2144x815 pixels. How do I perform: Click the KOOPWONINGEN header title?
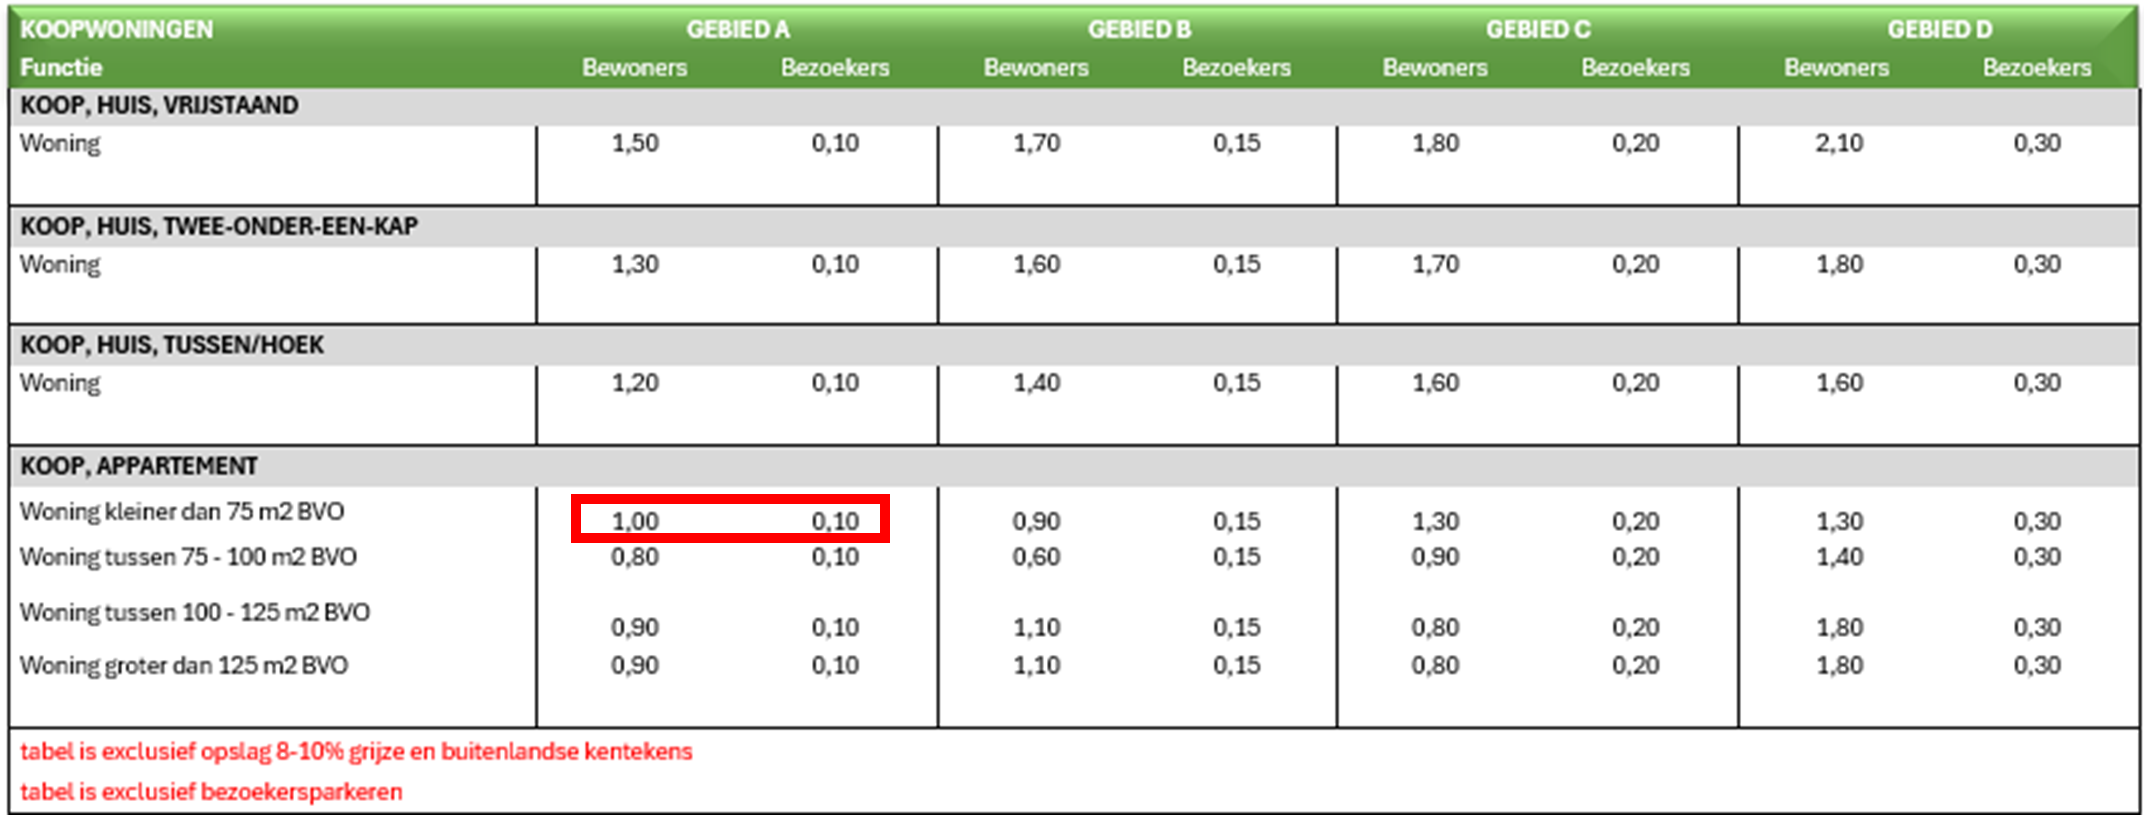(116, 29)
